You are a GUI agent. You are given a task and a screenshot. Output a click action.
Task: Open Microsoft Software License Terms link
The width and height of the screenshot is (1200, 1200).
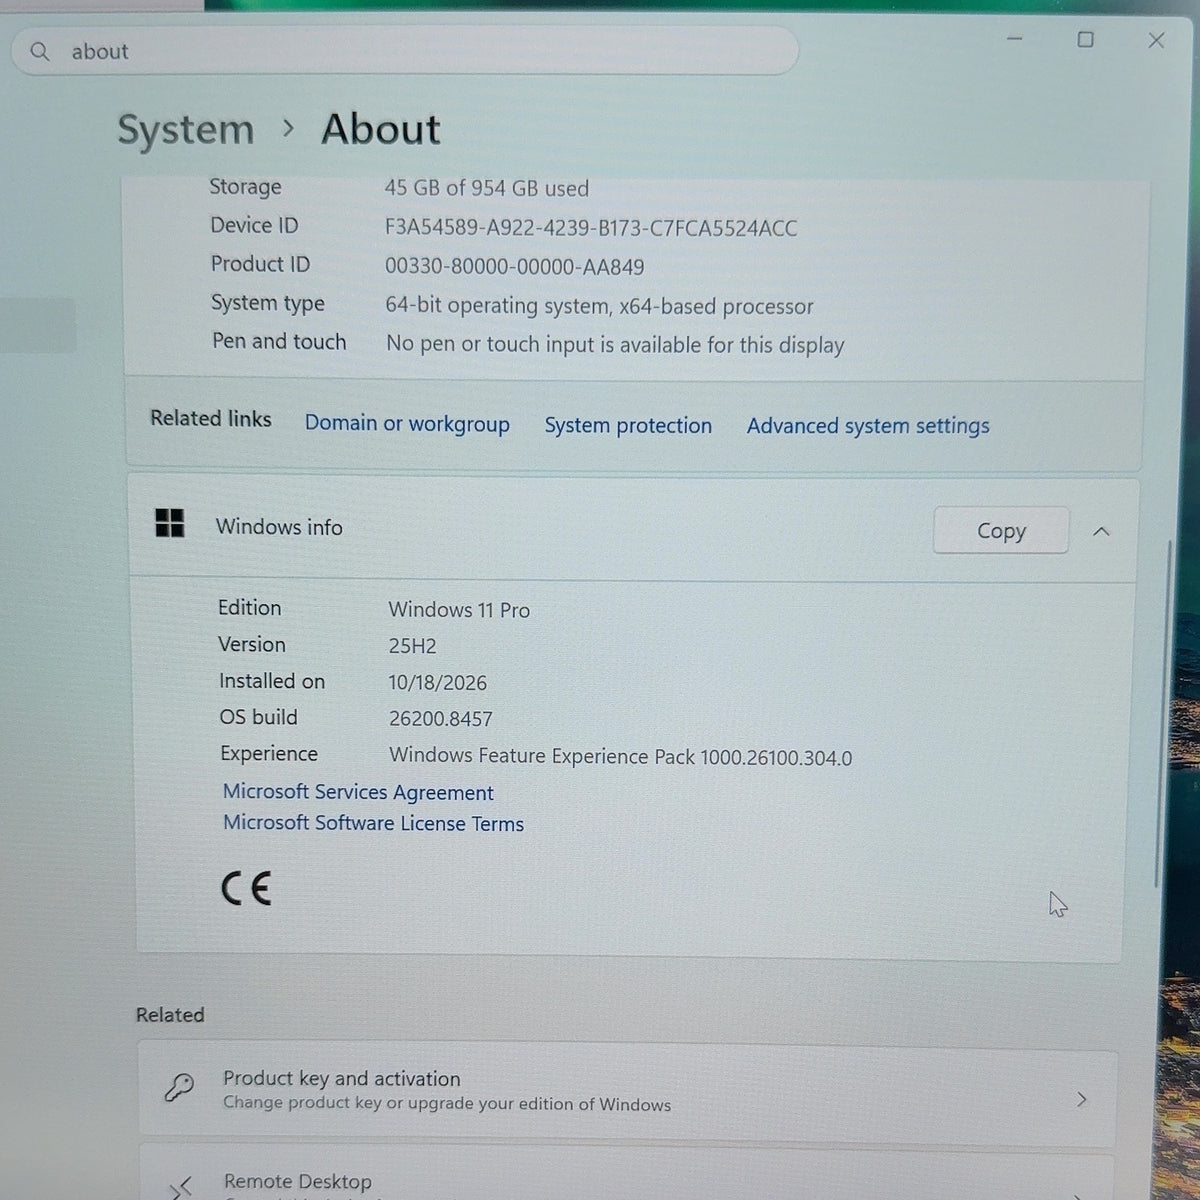(373, 823)
